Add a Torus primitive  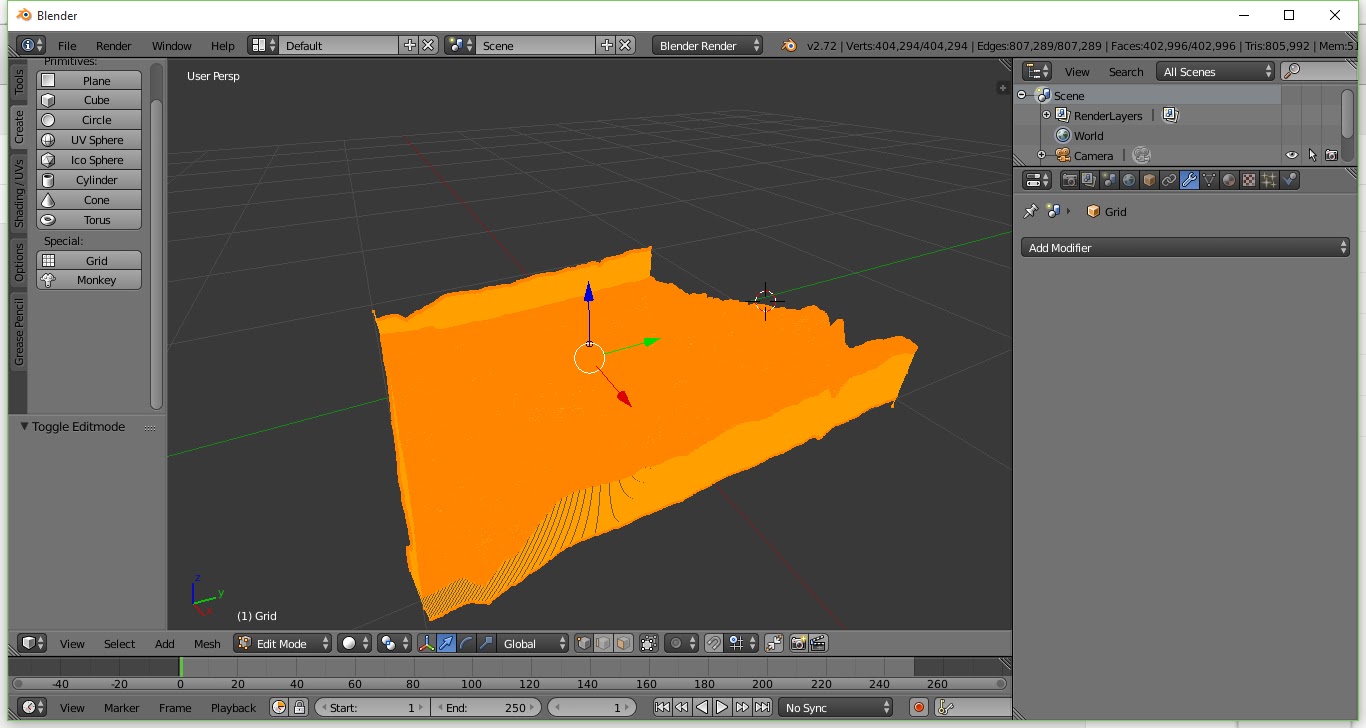[89, 220]
